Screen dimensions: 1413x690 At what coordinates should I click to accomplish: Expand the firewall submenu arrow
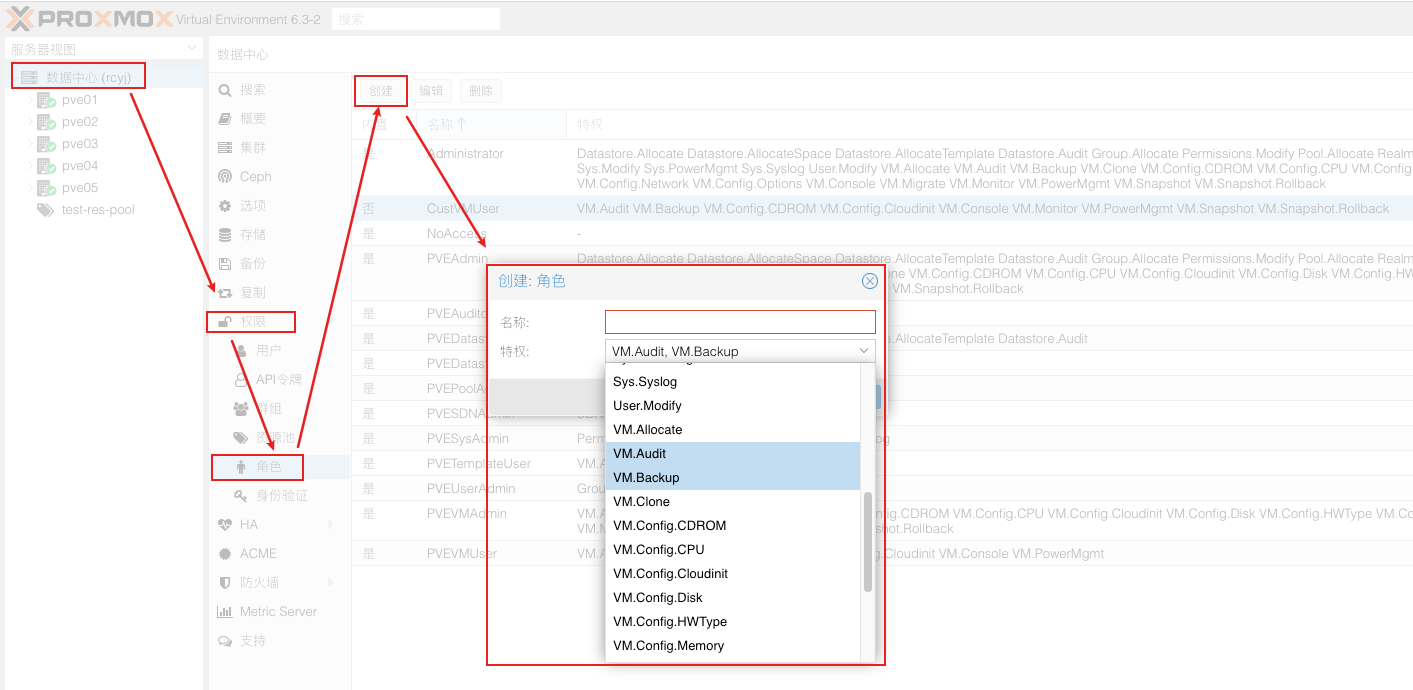pos(331,583)
